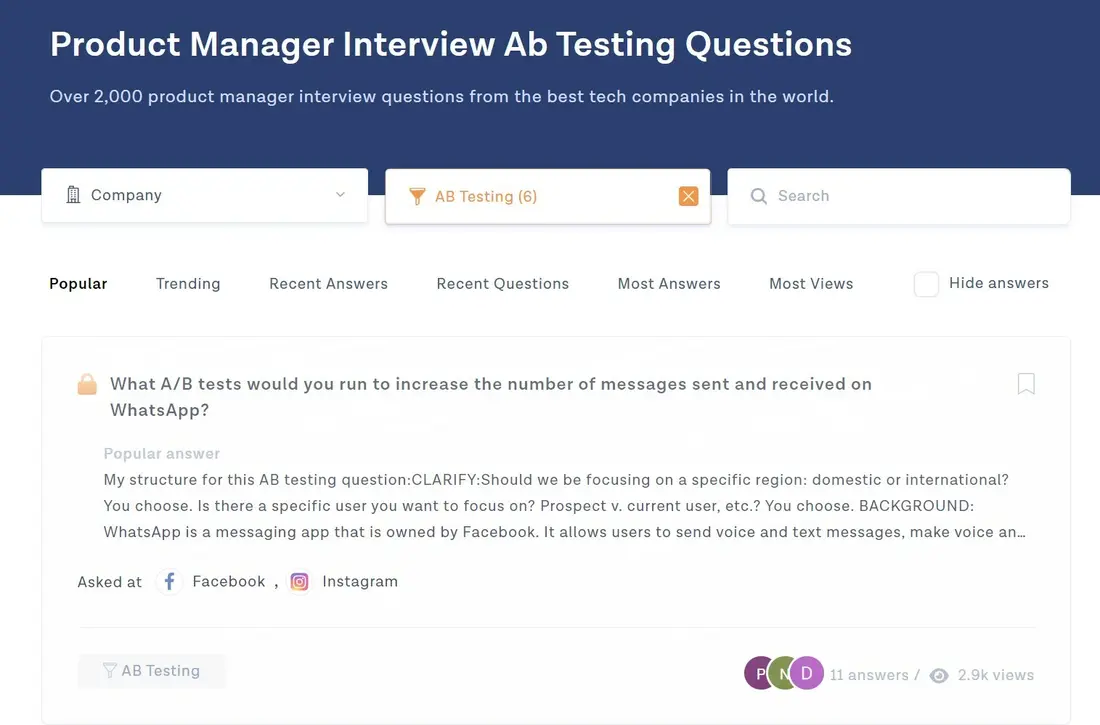
Task: Click the Popular answer label
Action: (x=161, y=453)
